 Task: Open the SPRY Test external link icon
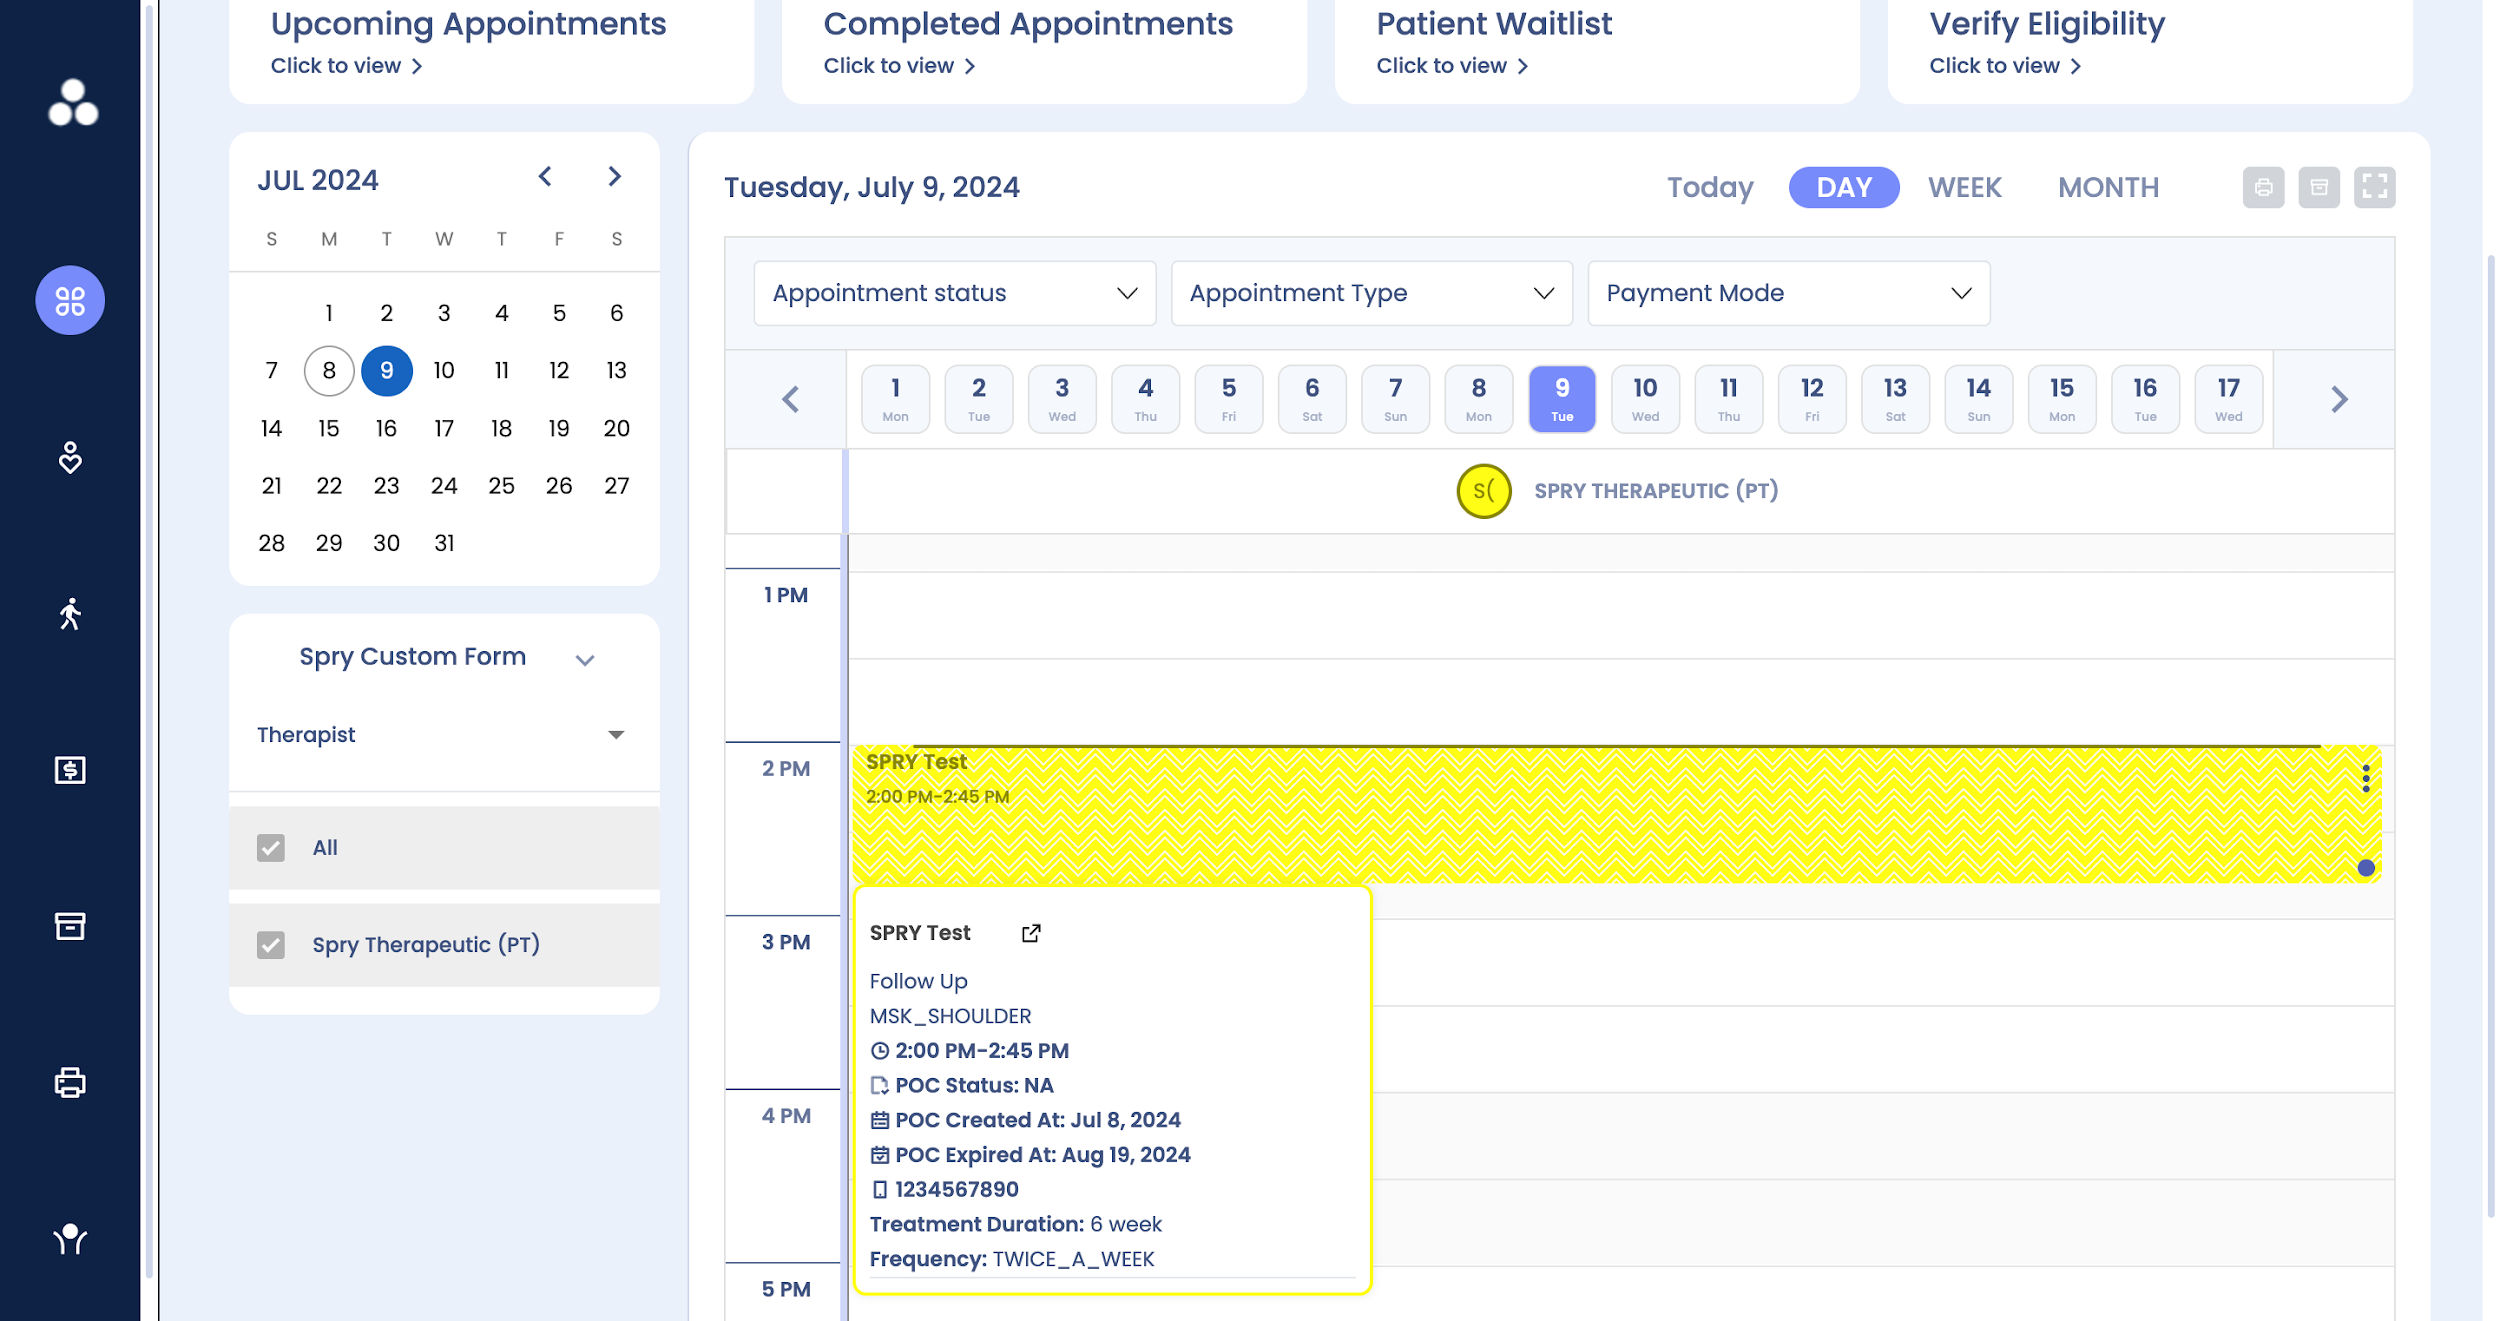[x=1031, y=933]
